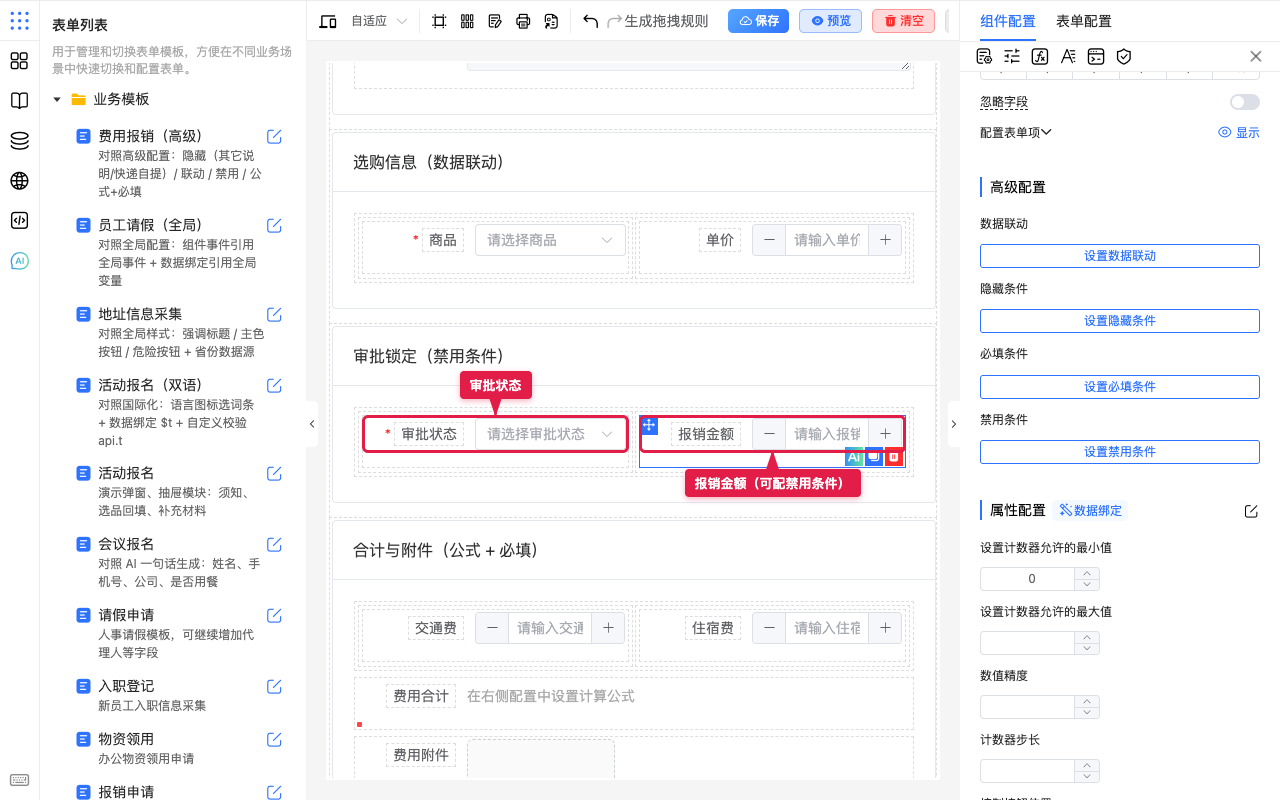
Task: Click 设置禁用条件 button
Action: [x=1120, y=452]
